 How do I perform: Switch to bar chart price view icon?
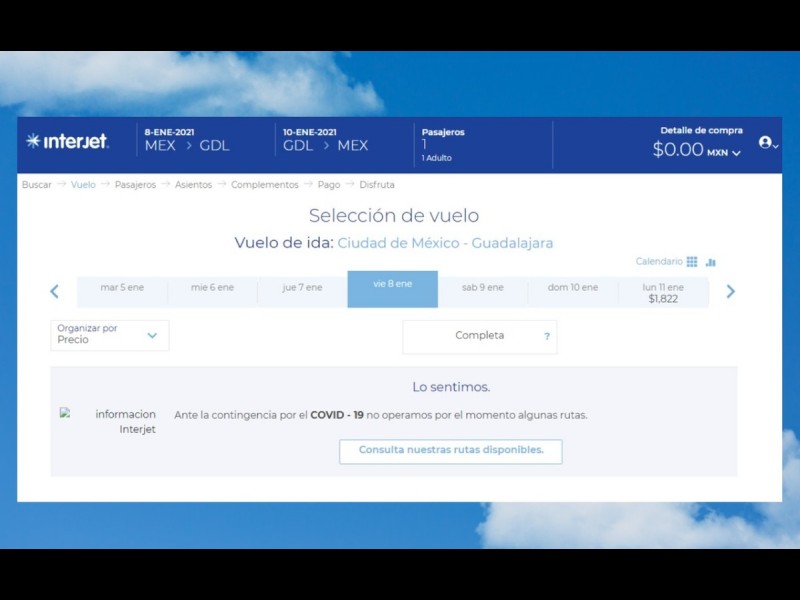(x=711, y=262)
